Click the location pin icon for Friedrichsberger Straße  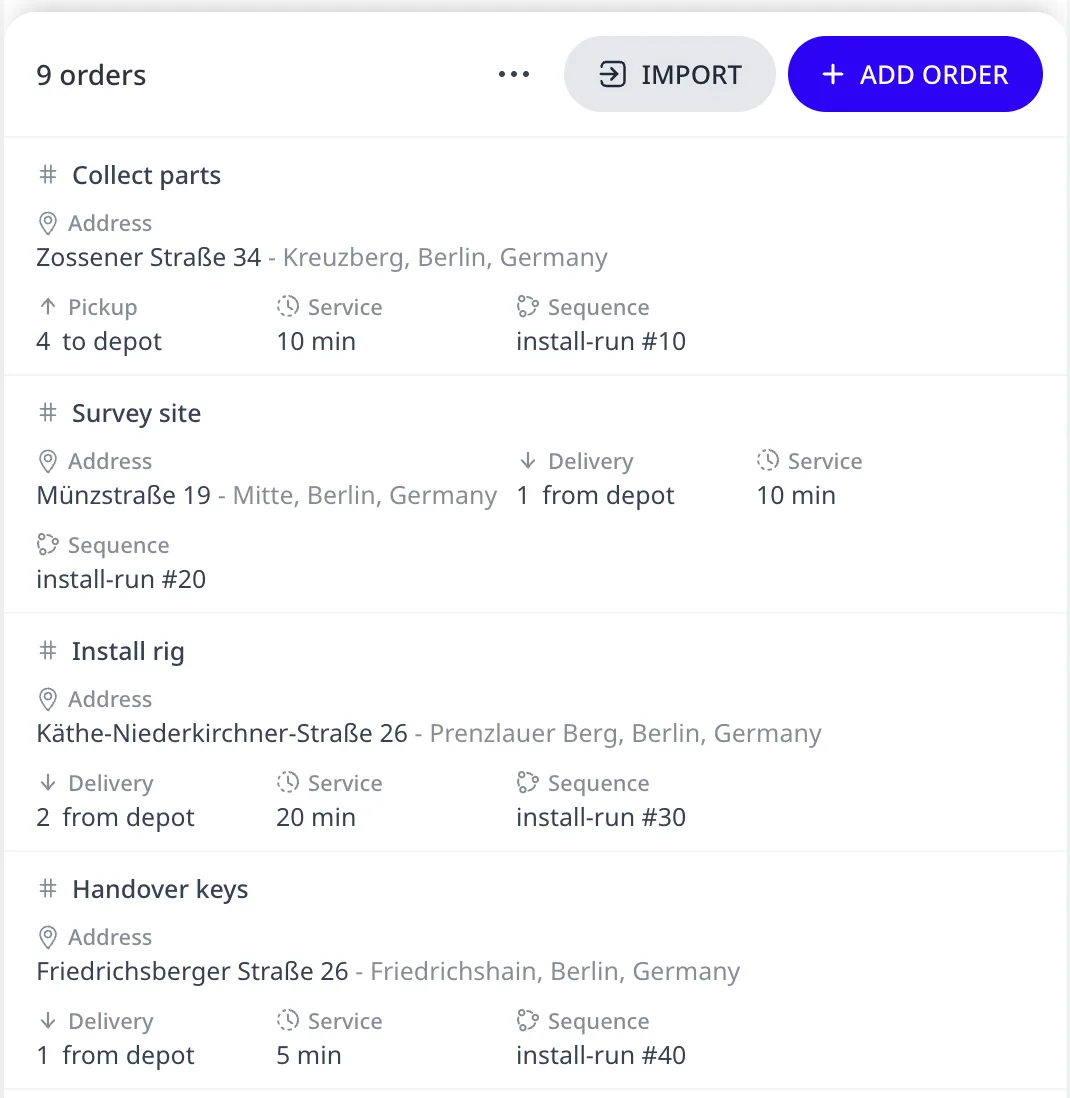tap(48, 938)
